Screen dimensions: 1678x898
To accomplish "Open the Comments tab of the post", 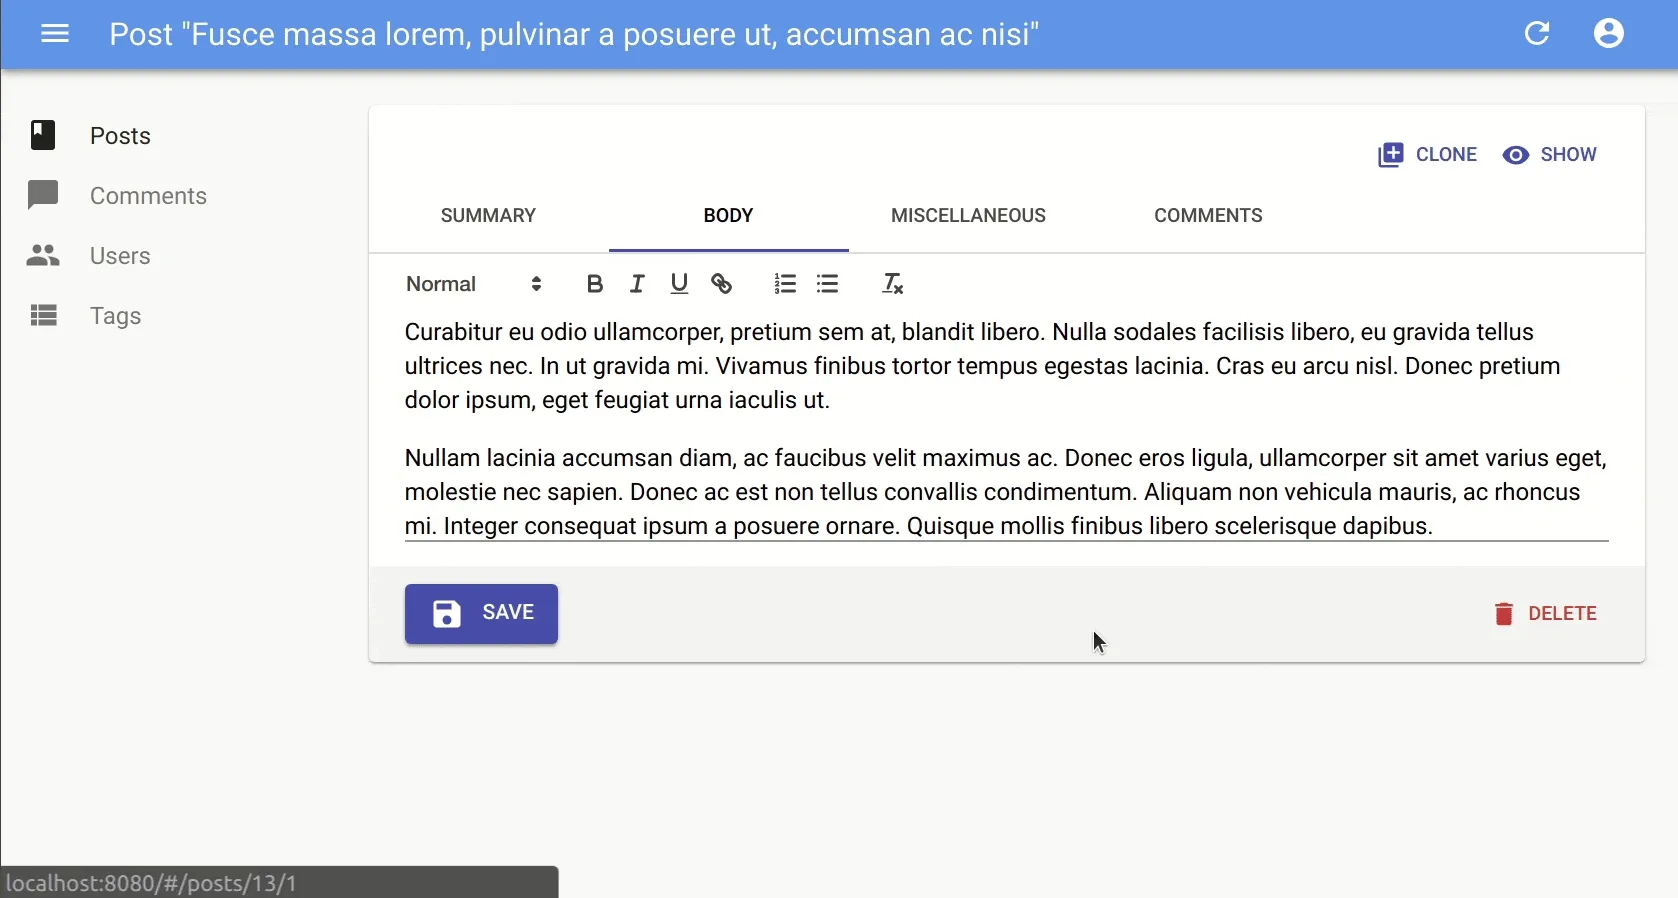I will [x=1208, y=216].
